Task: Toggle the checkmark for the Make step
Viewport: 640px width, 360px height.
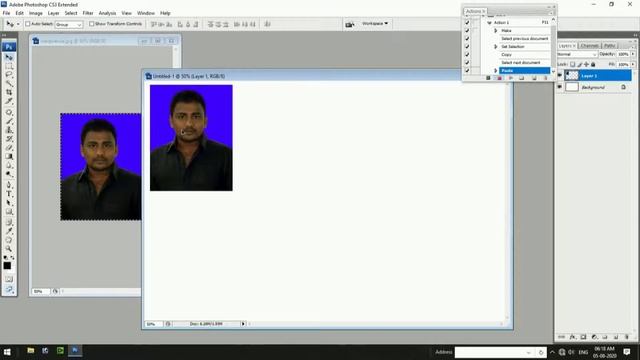Action: (467, 31)
